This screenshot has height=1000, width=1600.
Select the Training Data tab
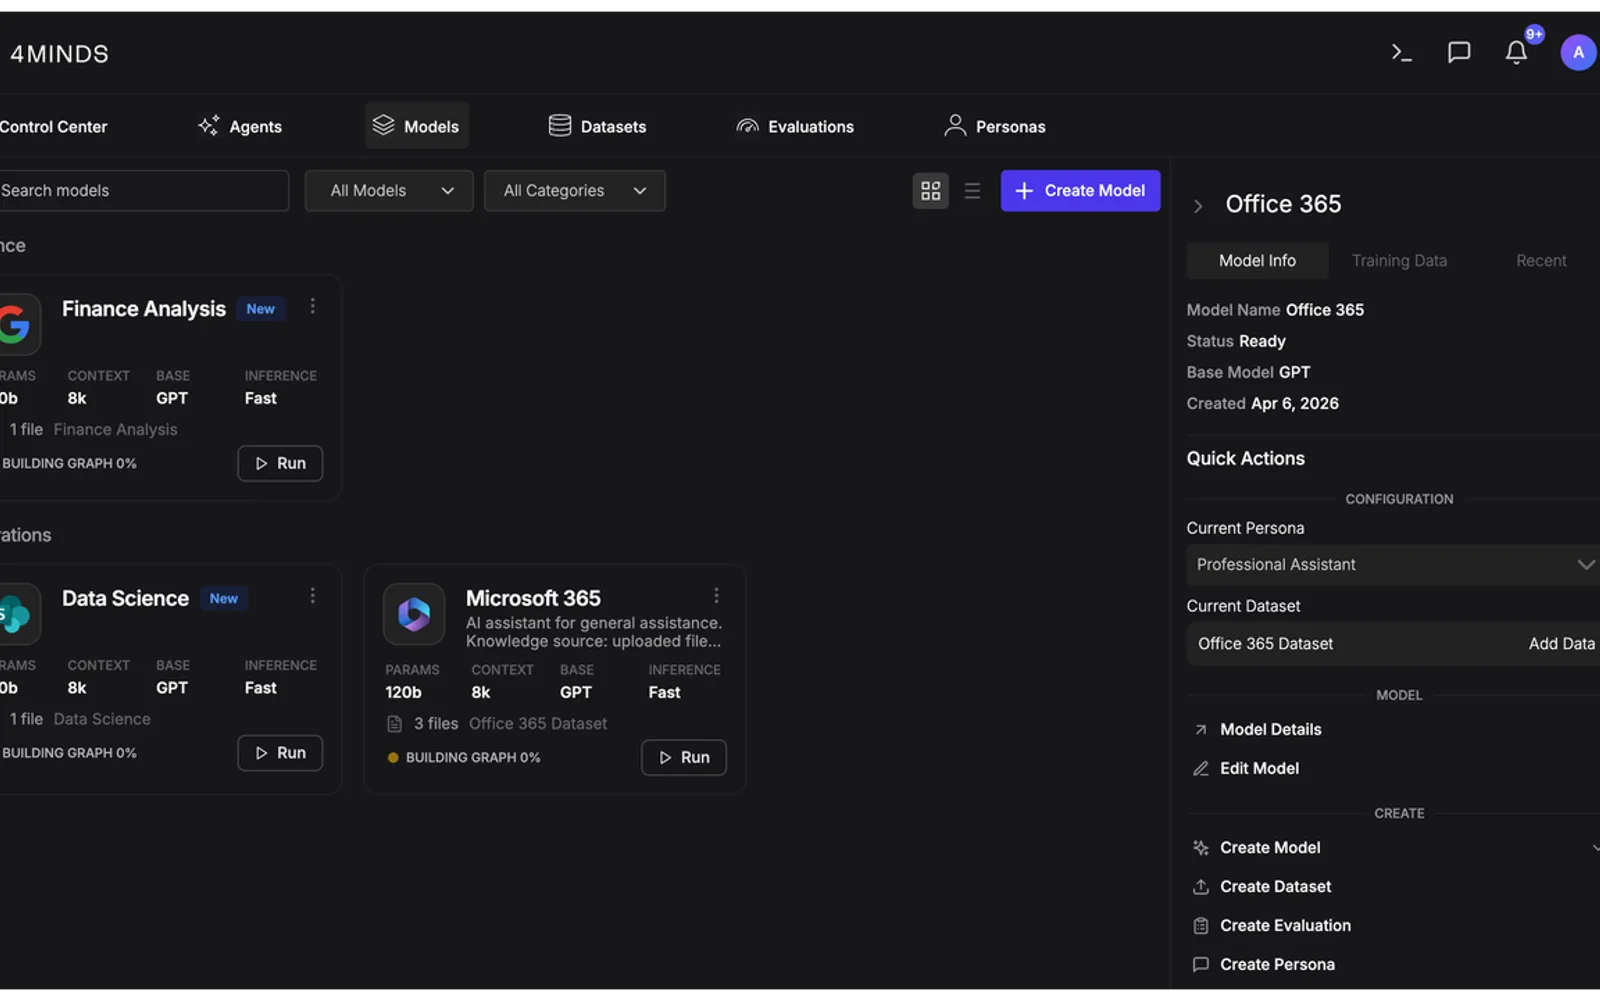(x=1399, y=261)
